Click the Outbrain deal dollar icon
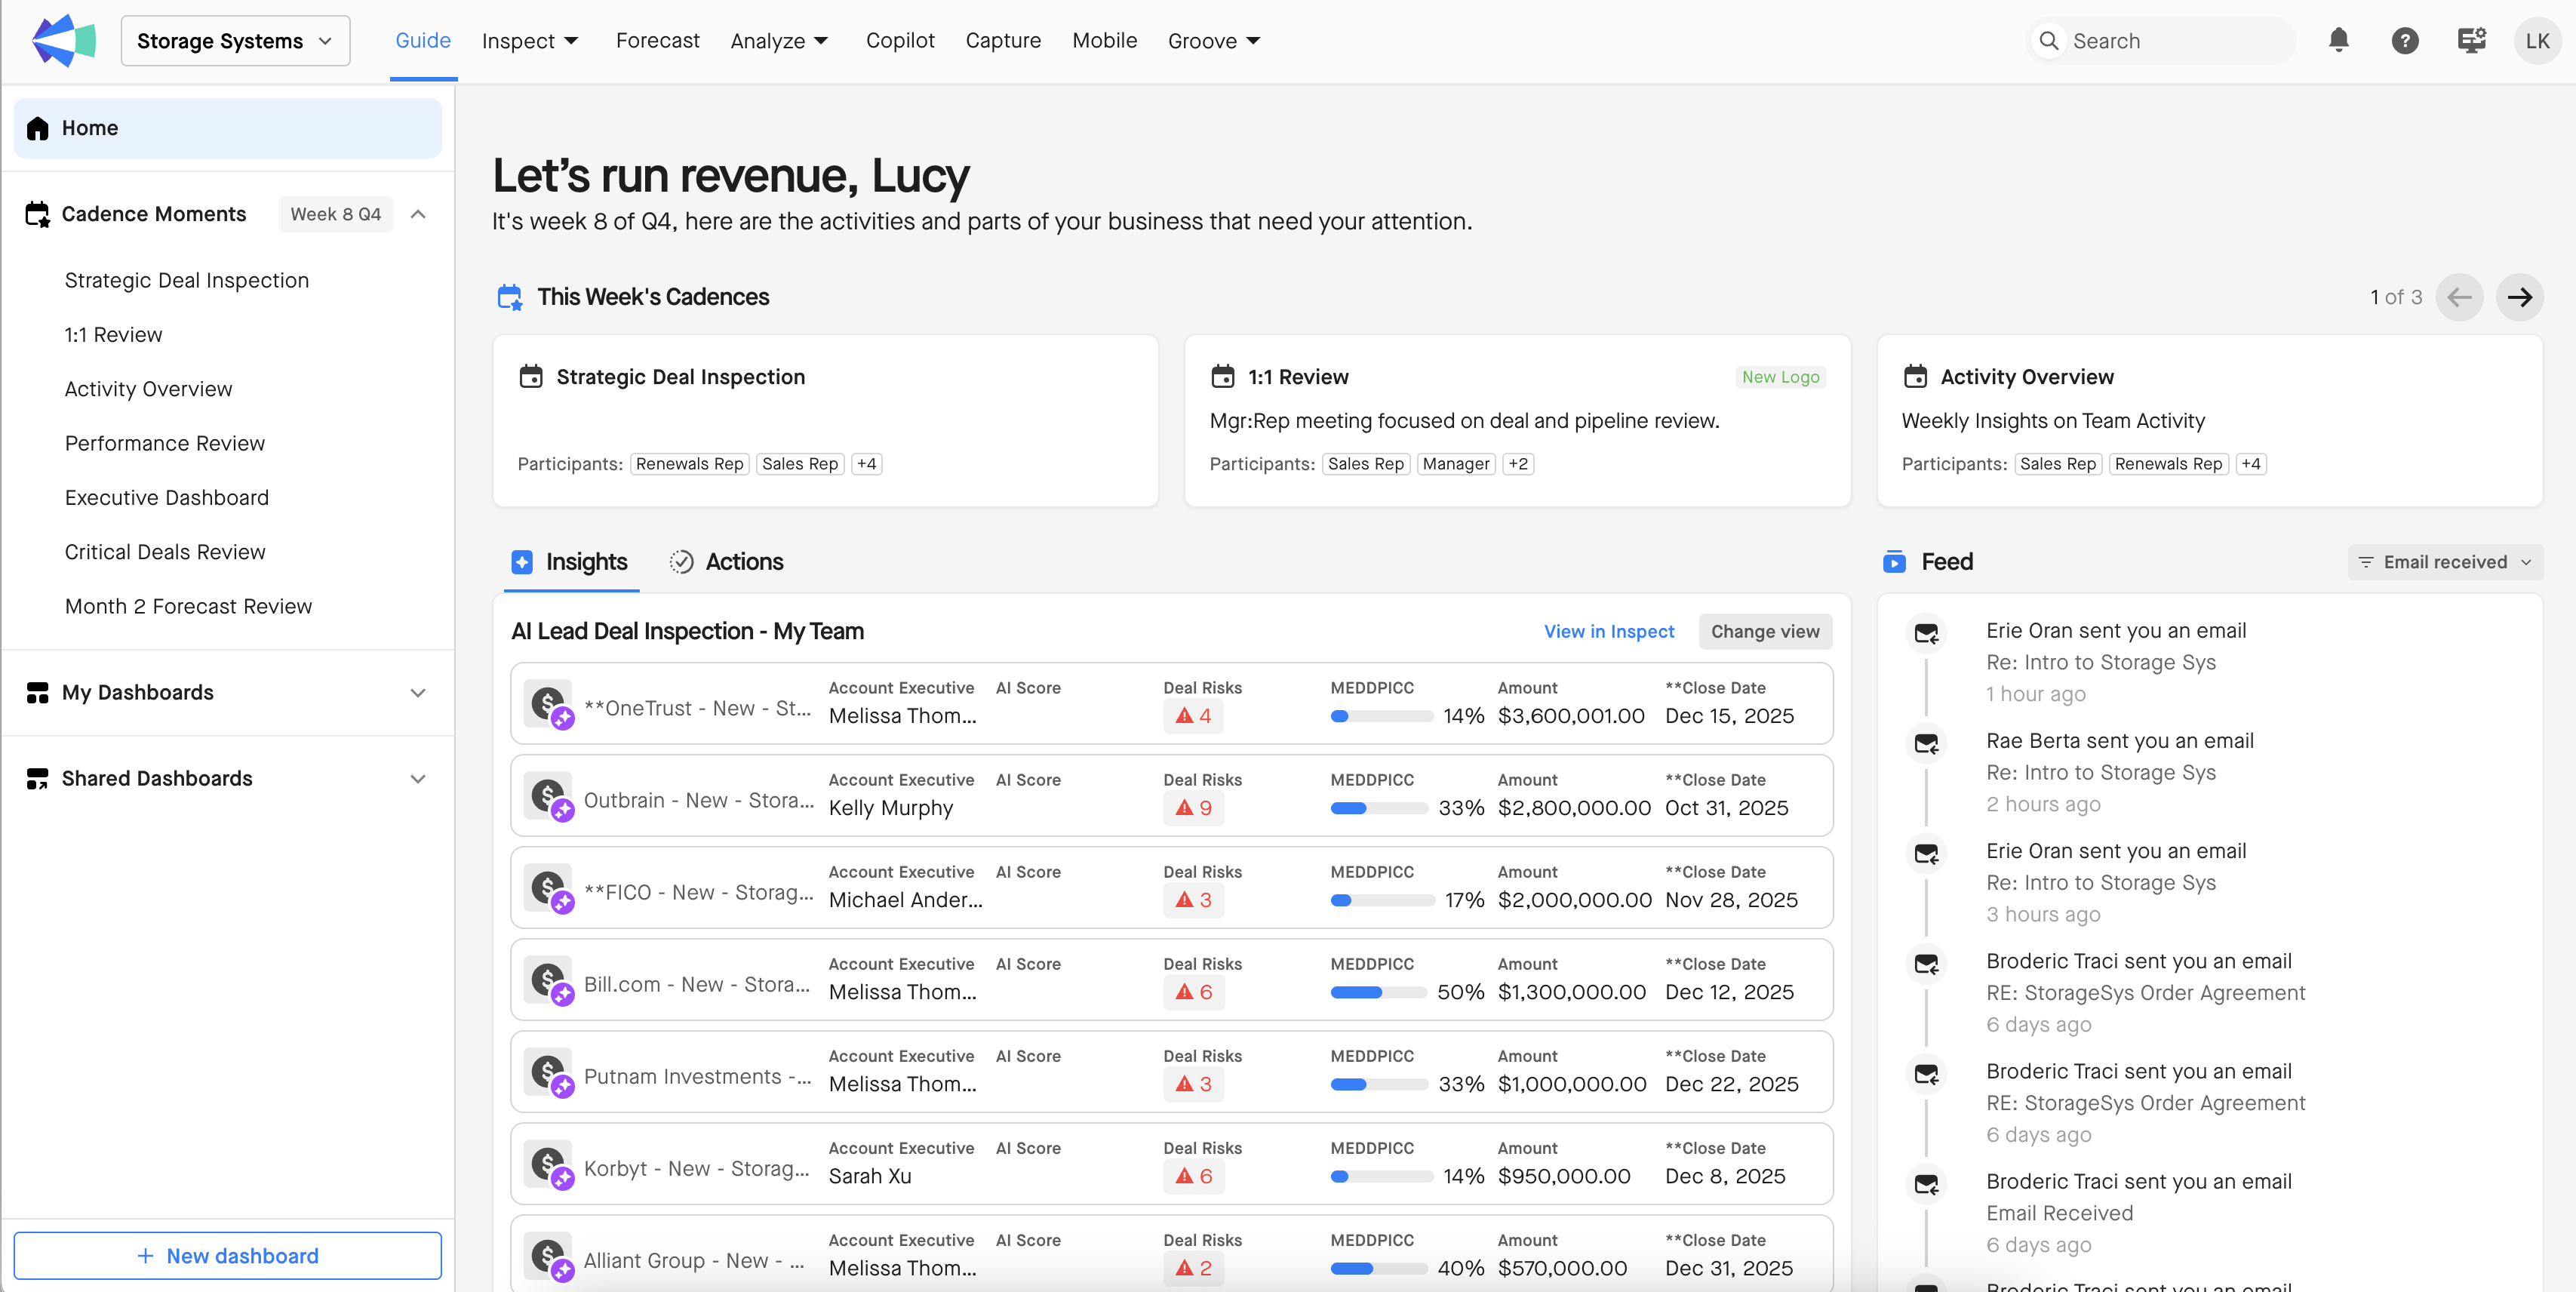The height and width of the screenshot is (1292, 2576). pos(549,797)
